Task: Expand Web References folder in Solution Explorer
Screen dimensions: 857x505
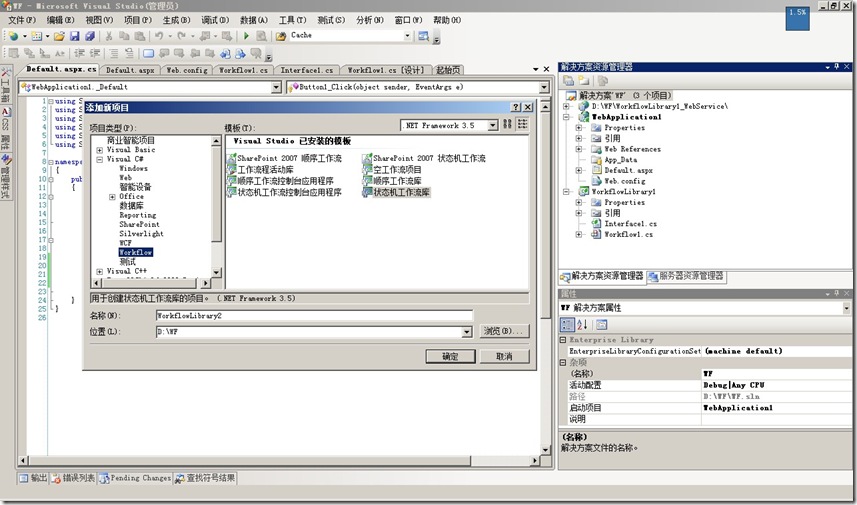Action: coord(579,149)
